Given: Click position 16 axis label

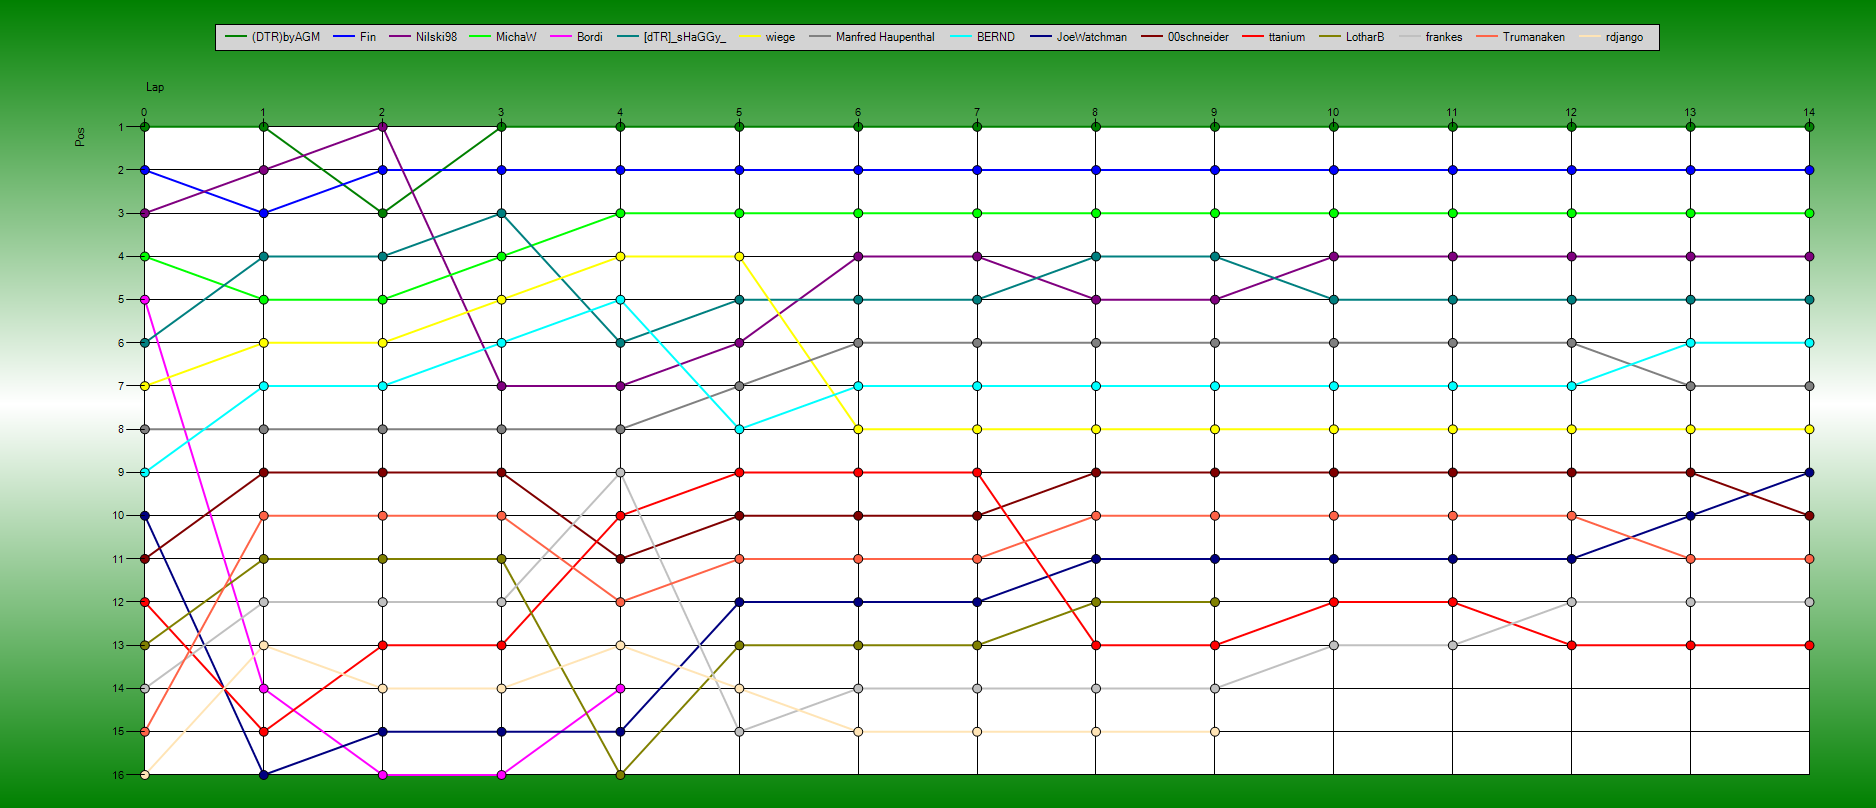Looking at the screenshot, I should [118, 775].
